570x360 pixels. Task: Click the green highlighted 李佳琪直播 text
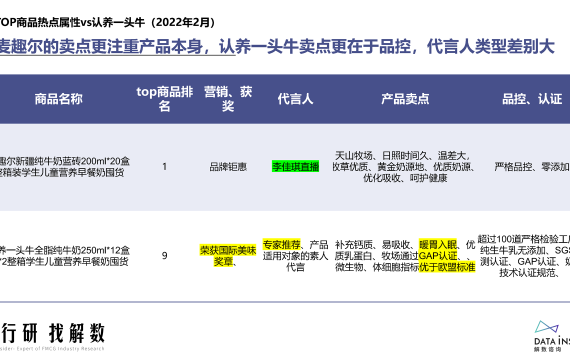[x=295, y=167]
